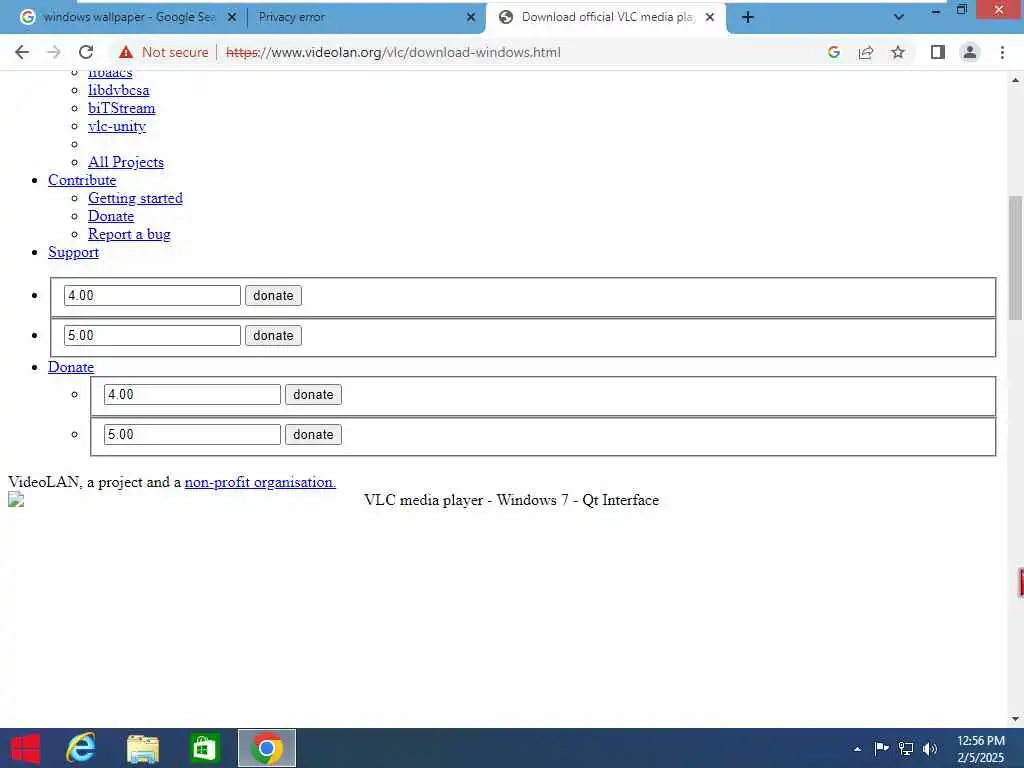Open the Not secure warning indicator
Screen dimensions: 1024x768
[x=163, y=52]
